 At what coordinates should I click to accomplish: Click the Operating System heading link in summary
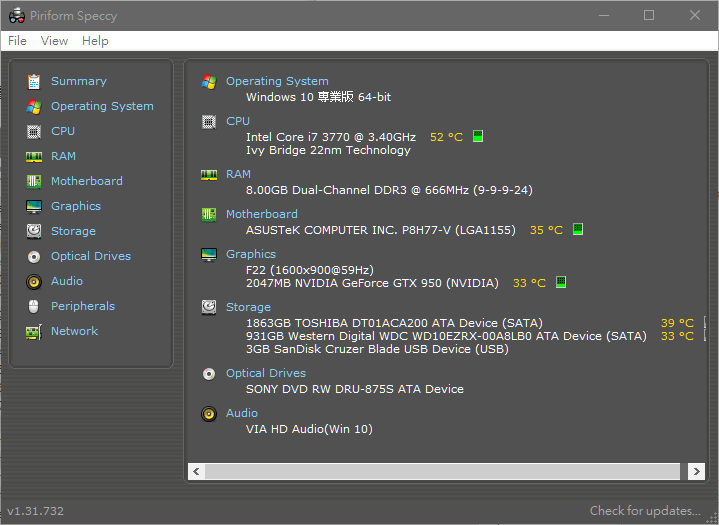click(x=277, y=81)
